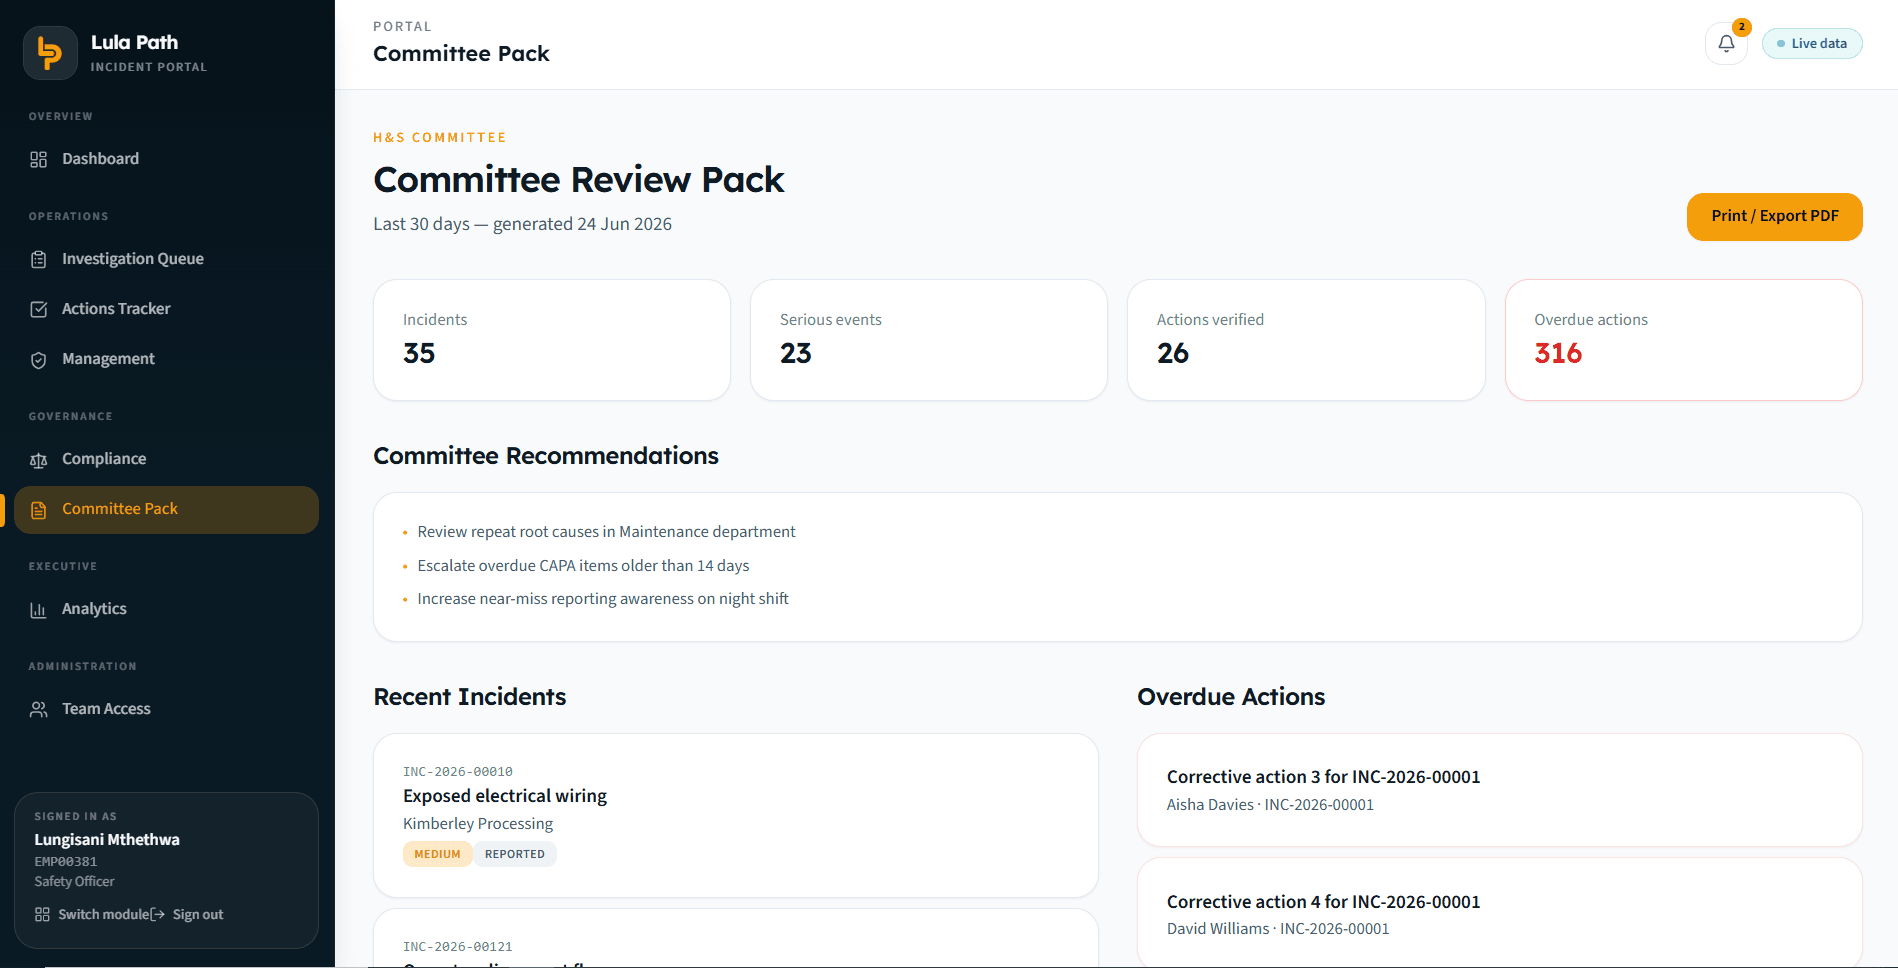Click Escalate overdue CAPA items recommendation
This screenshot has width=1898, height=968.
click(583, 566)
